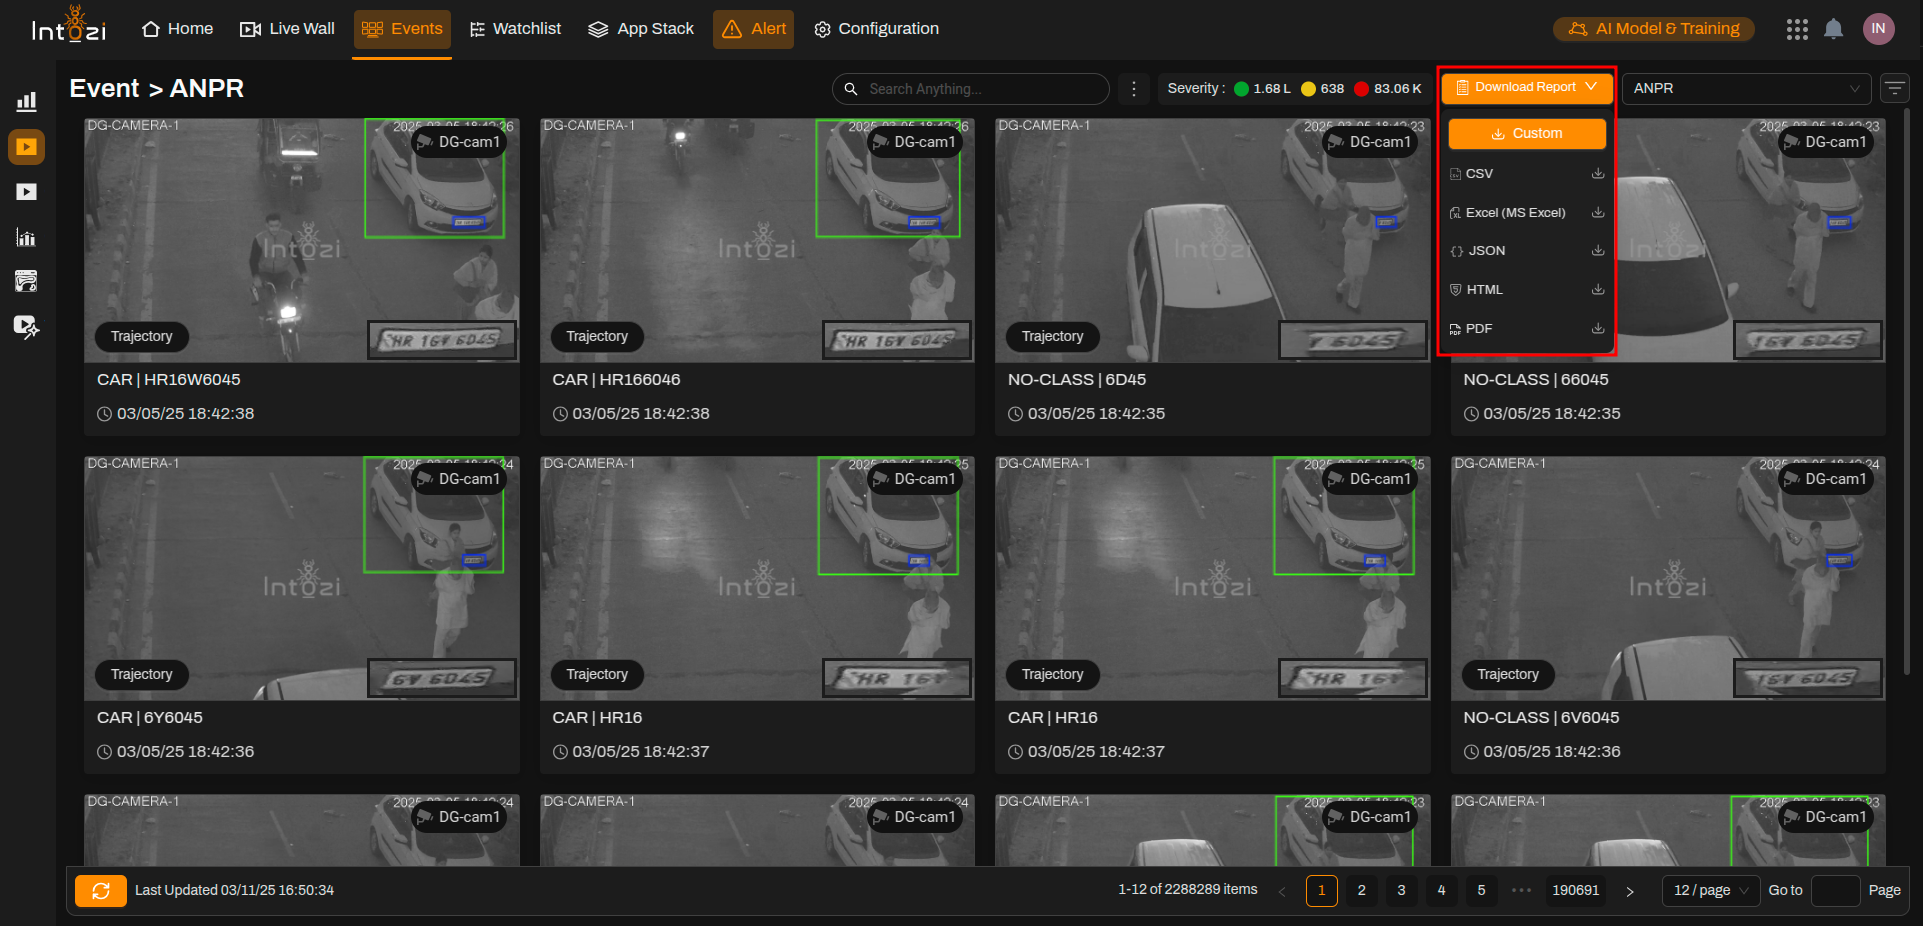Click the notification bell icon
Viewport: 1923px width, 926px height.
click(x=1833, y=29)
